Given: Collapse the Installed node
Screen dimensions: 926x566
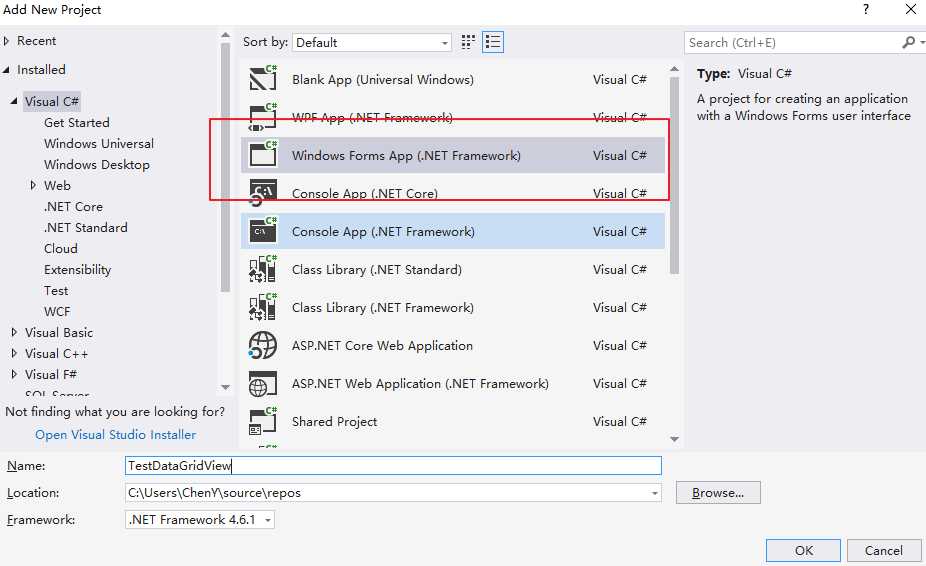Looking at the screenshot, I should coord(7,70).
